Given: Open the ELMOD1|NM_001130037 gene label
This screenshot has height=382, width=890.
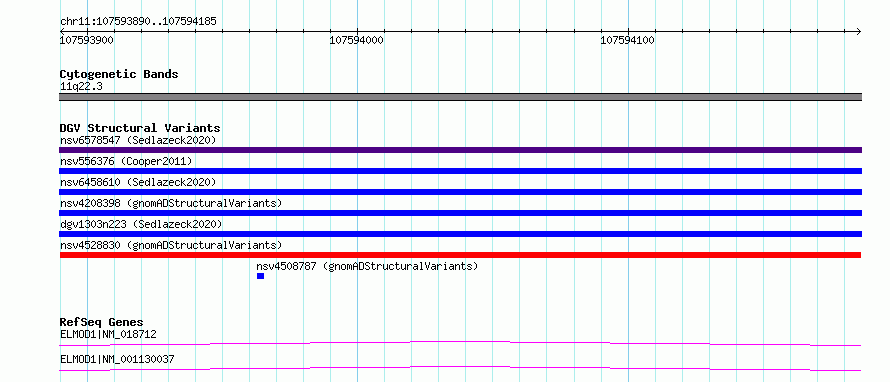Looking at the screenshot, I should click(x=117, y=359).
